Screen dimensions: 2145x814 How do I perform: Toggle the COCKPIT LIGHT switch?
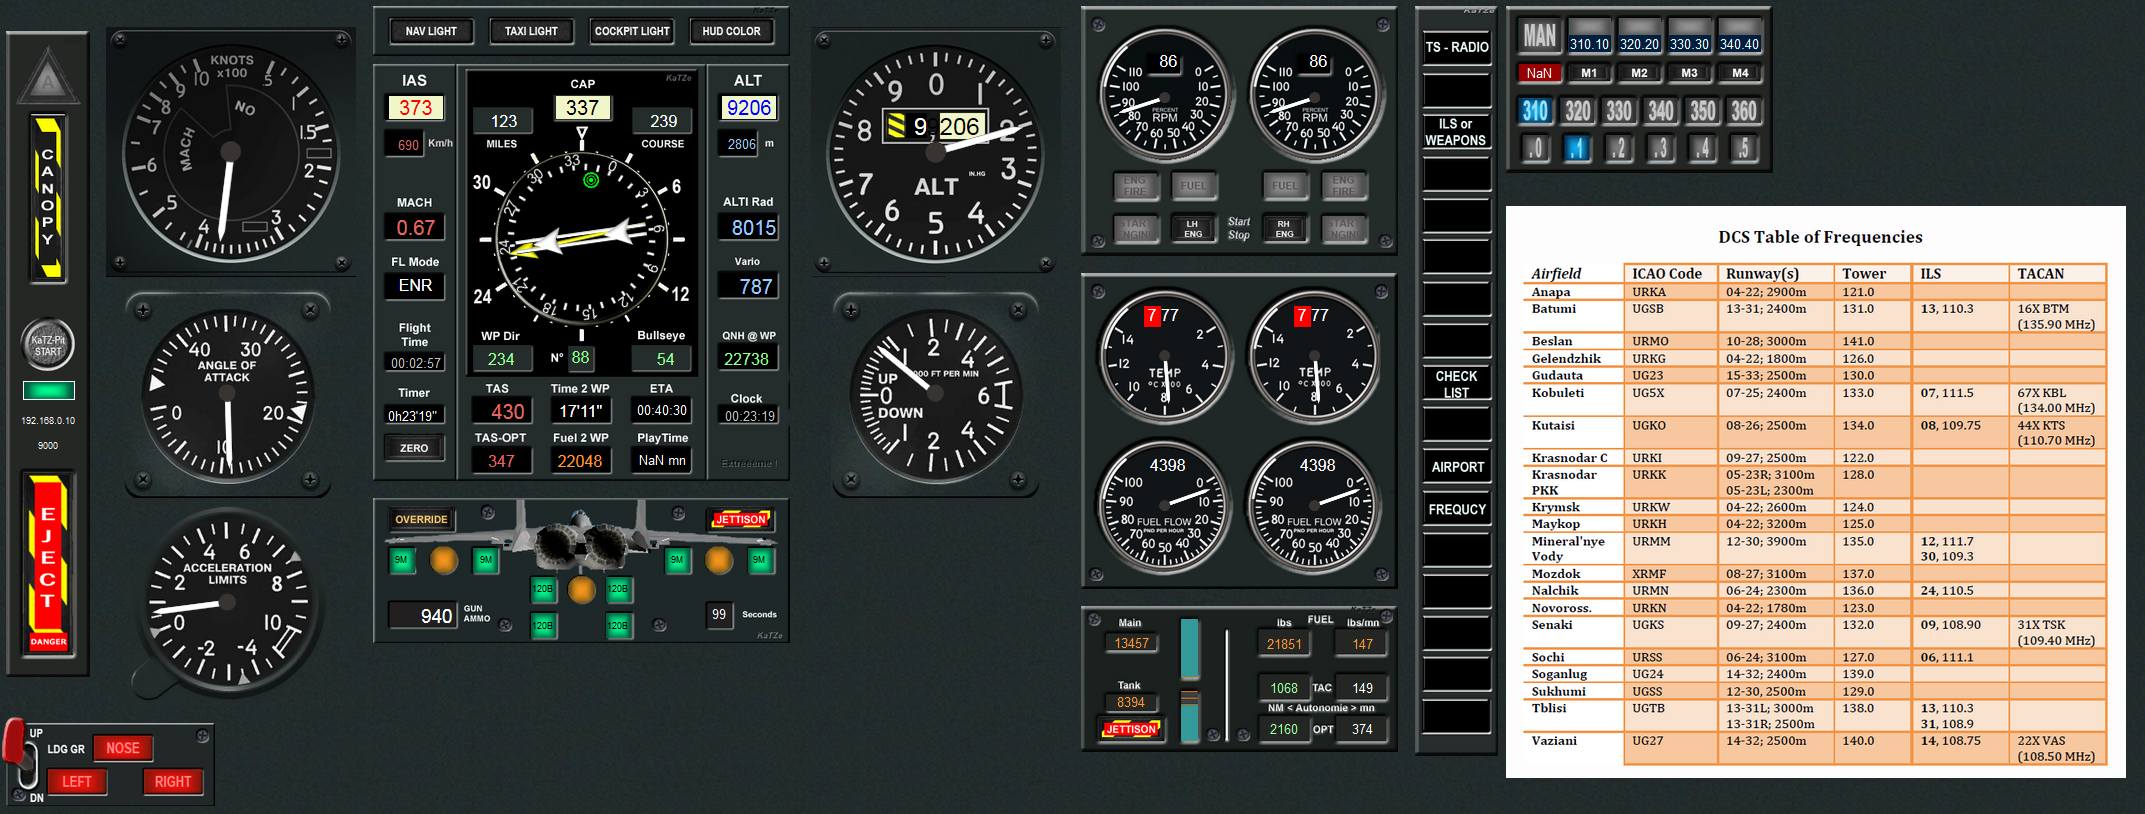[631, 31]
